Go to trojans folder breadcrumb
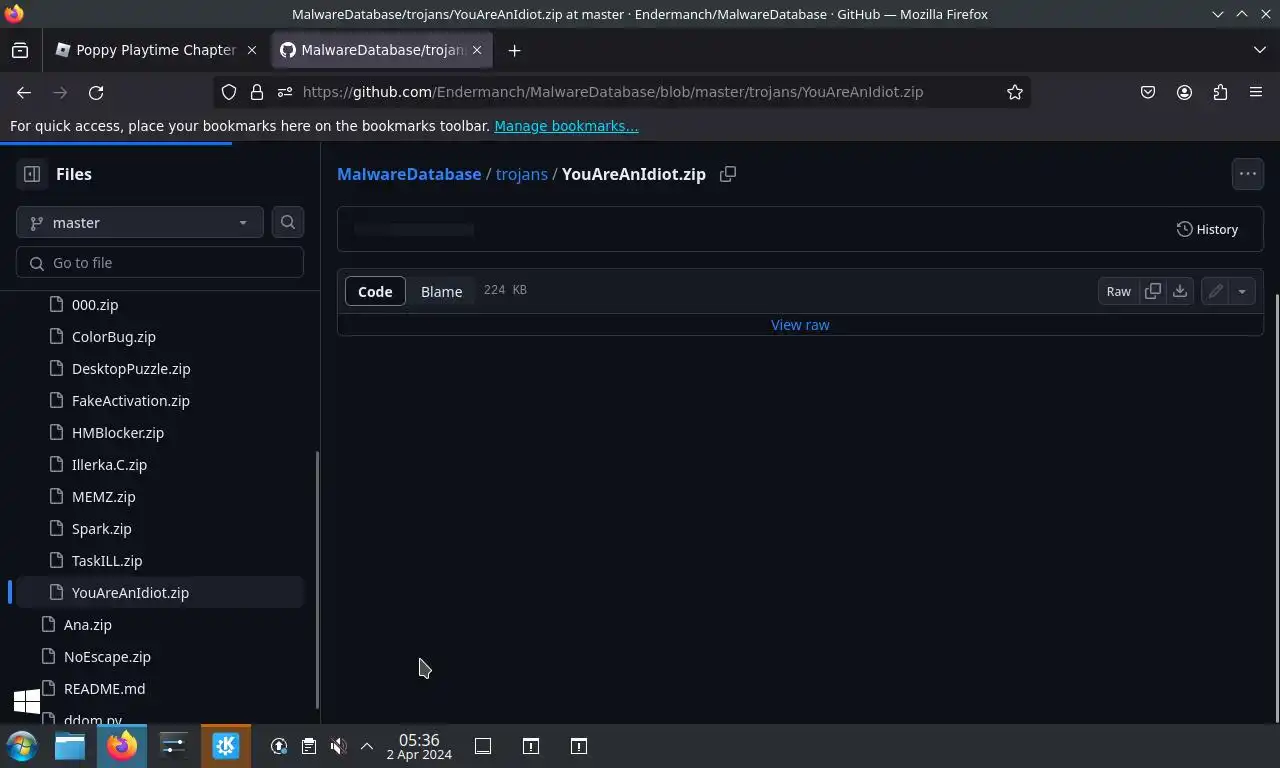Viewport: 1280px width, 768px height. coord(522,174)
